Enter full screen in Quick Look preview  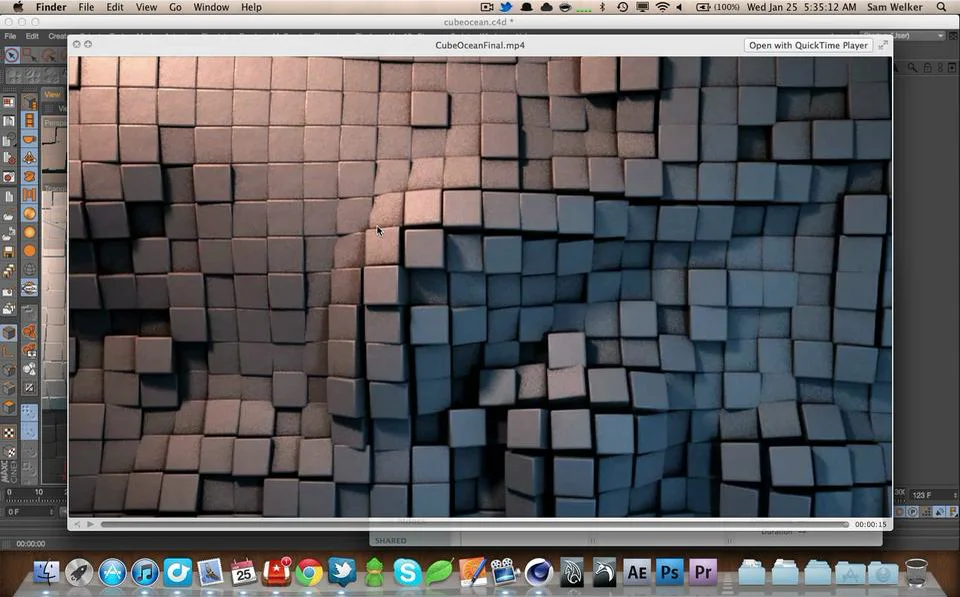point(883,45)
